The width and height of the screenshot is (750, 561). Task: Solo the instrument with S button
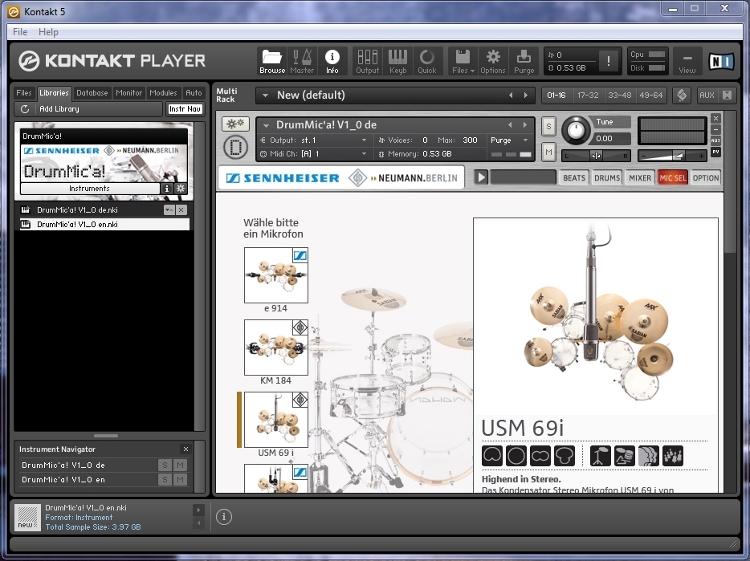click(x=549, y=127)
